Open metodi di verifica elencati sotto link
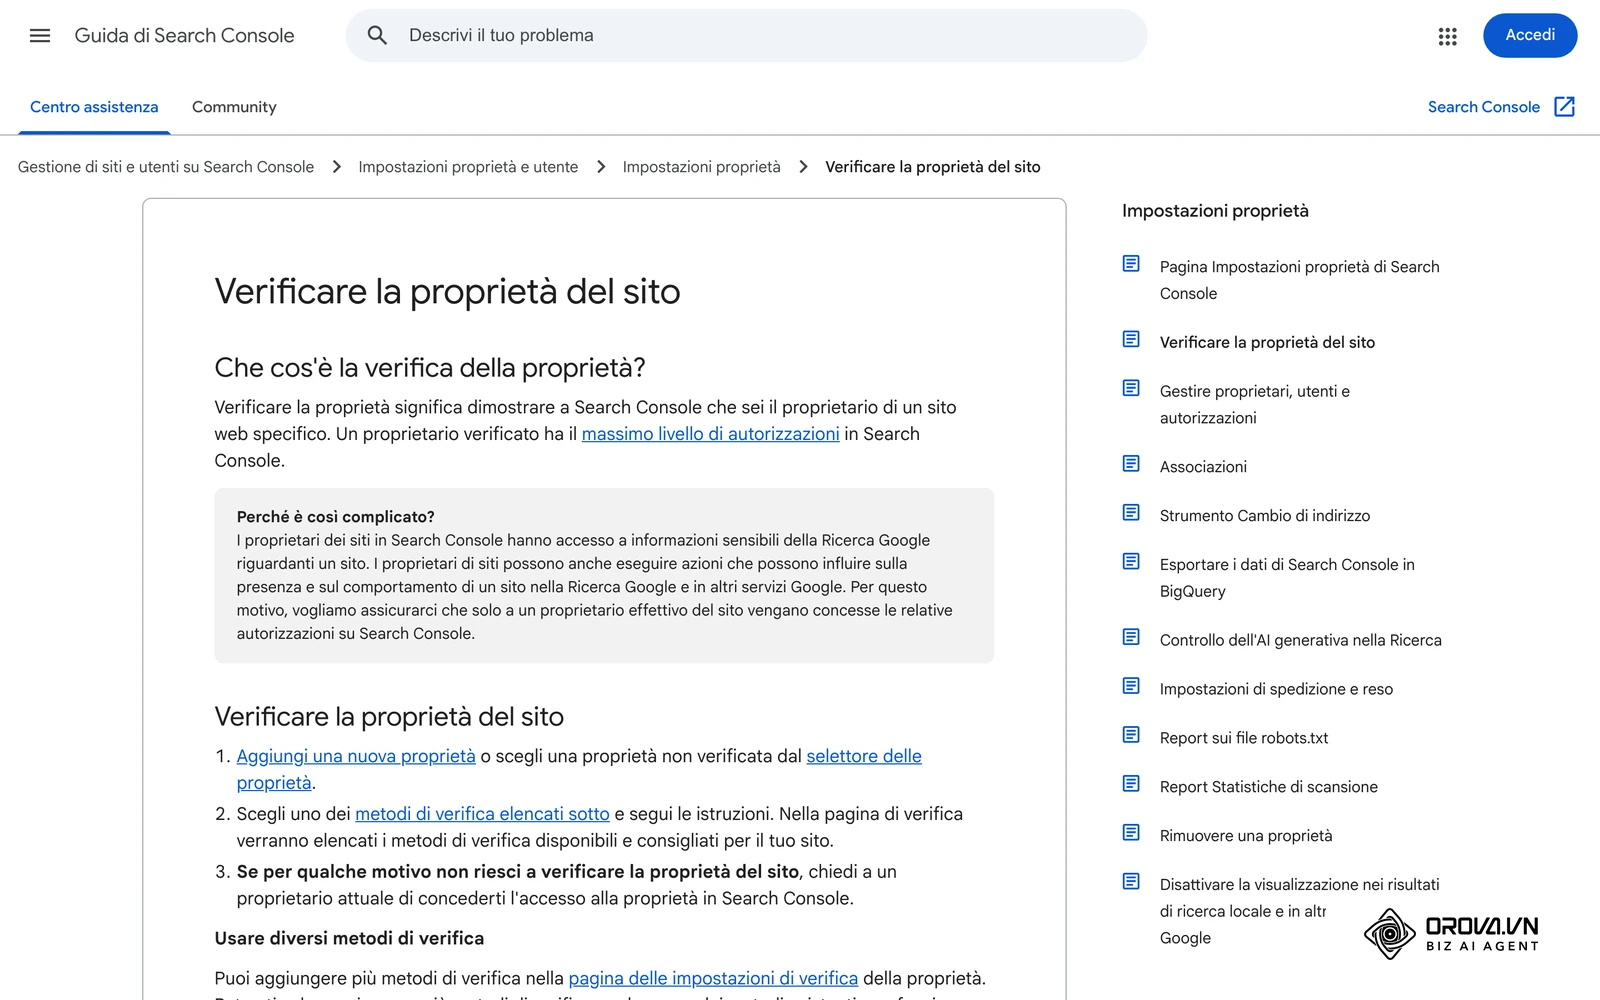This screenshot has width=1600, height=1000. (x=482, y=814)
